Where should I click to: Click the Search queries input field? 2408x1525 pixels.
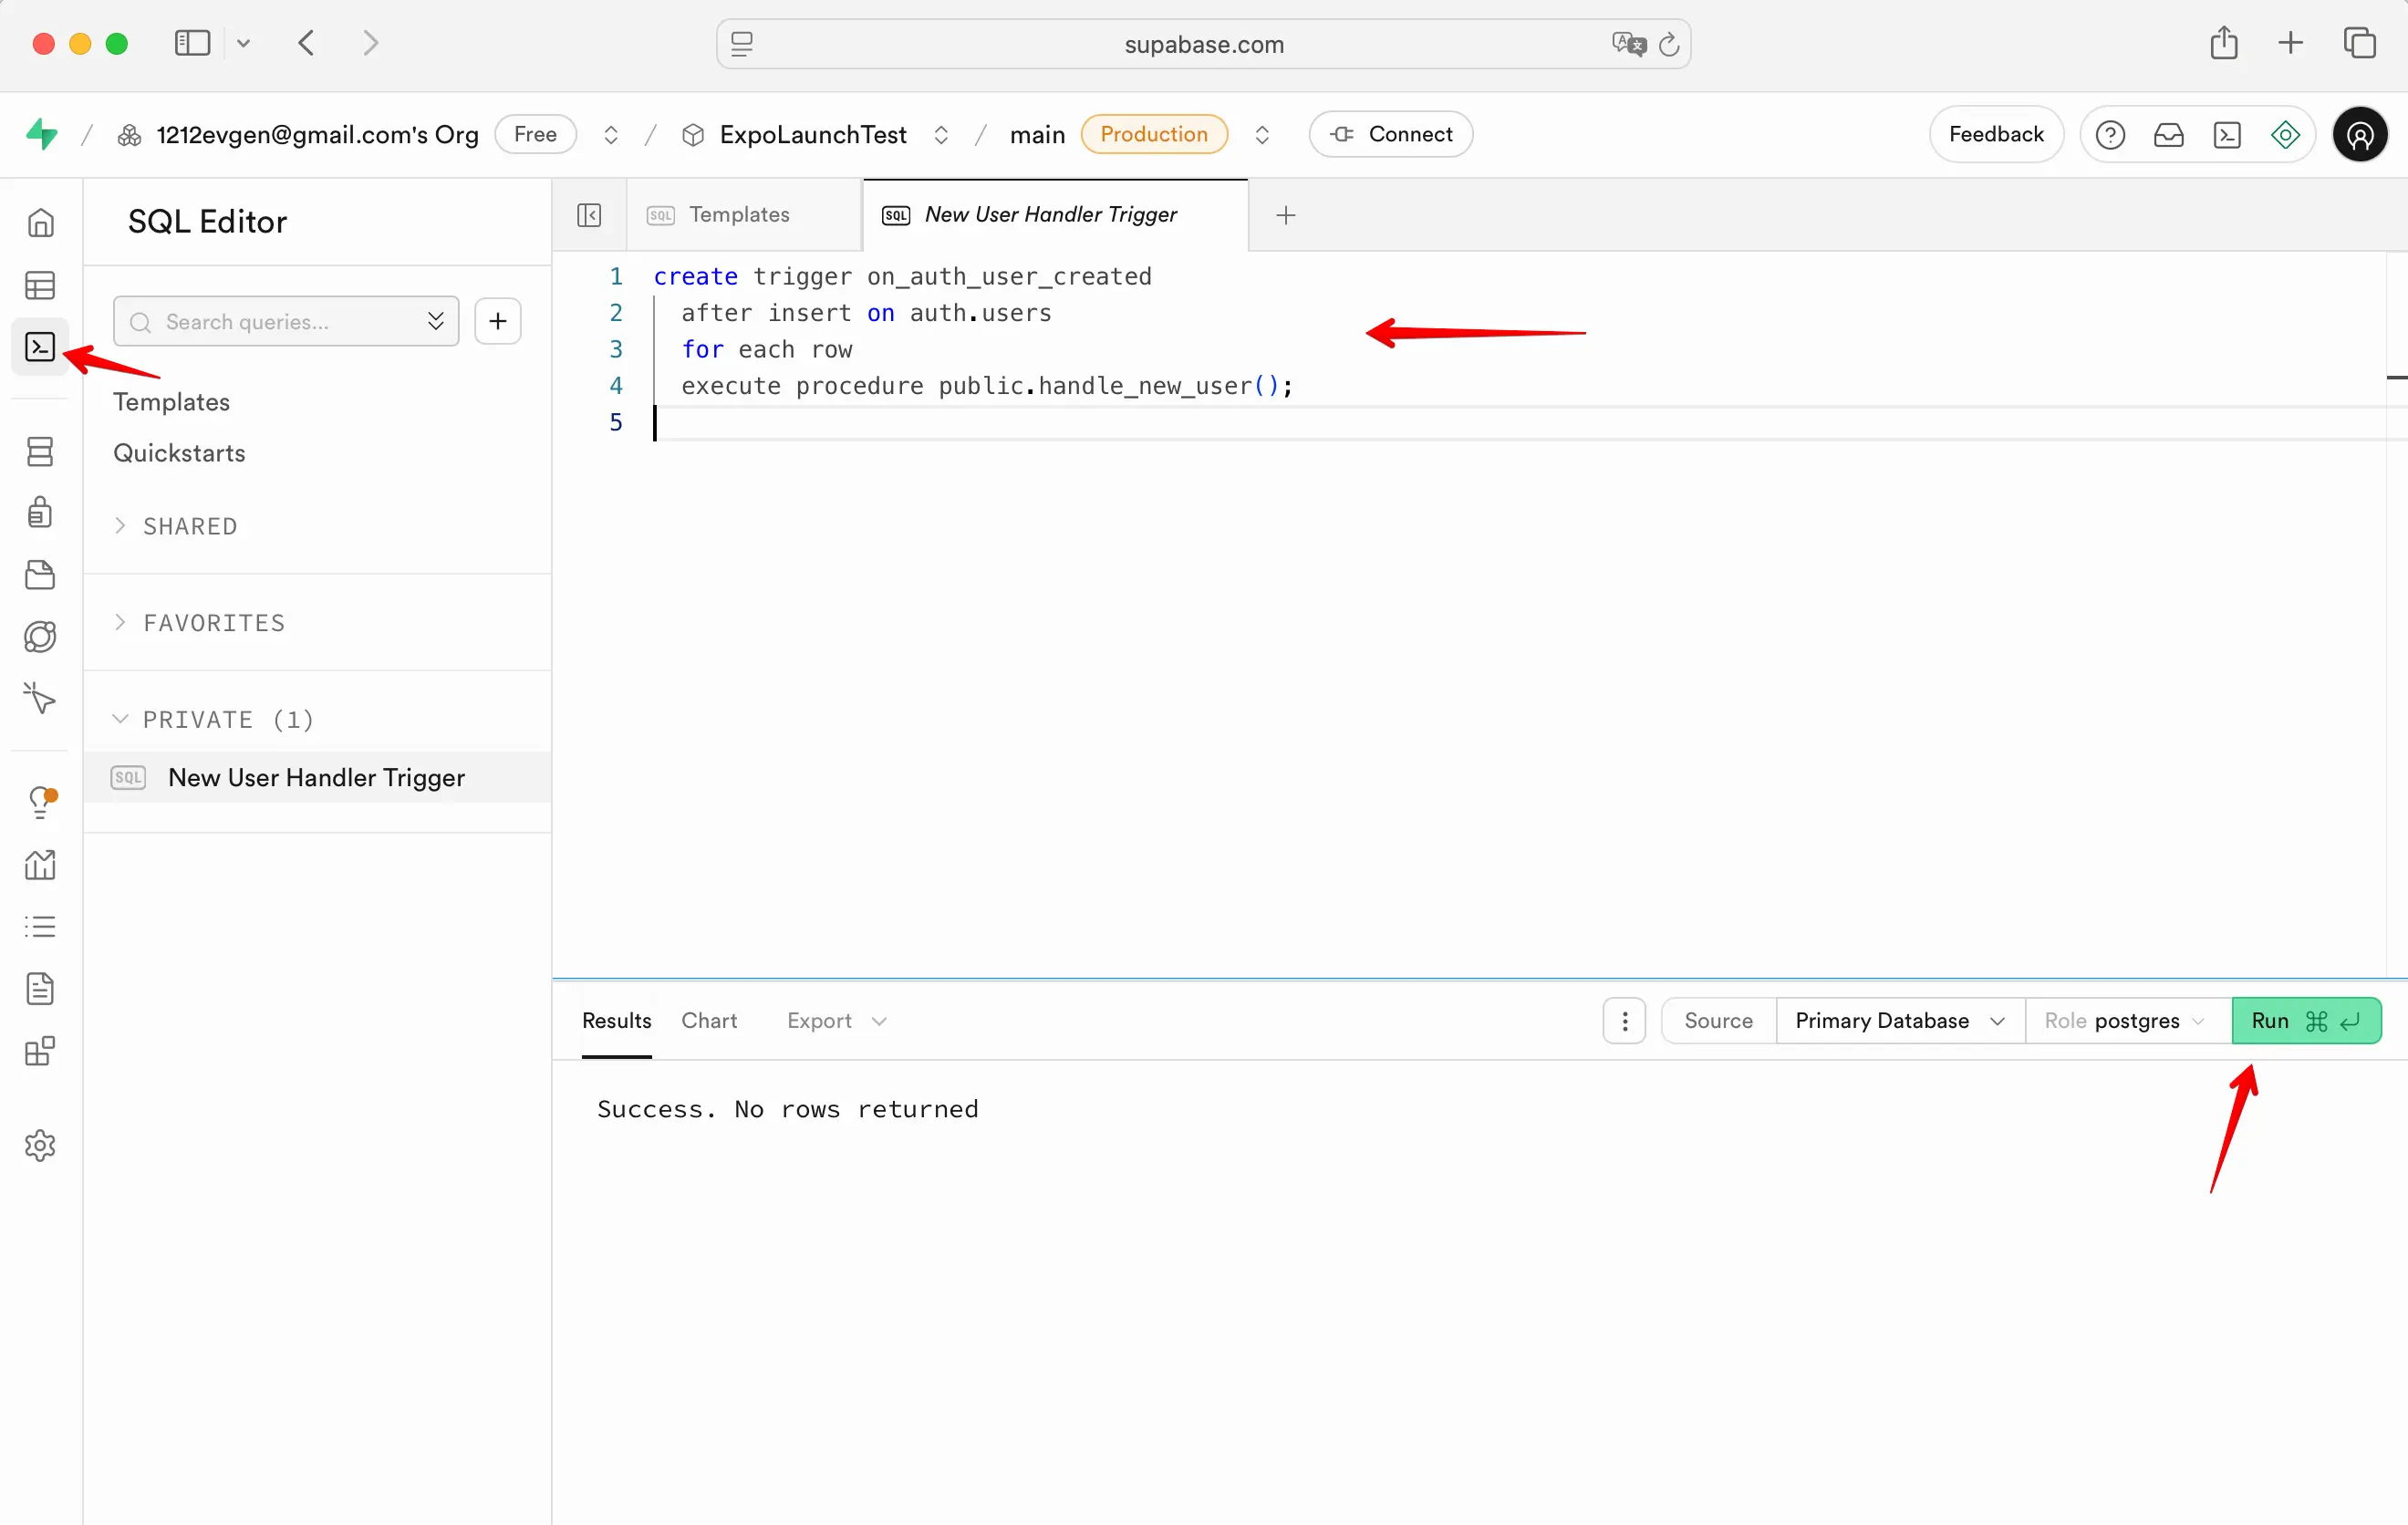[x=285, y=321]
